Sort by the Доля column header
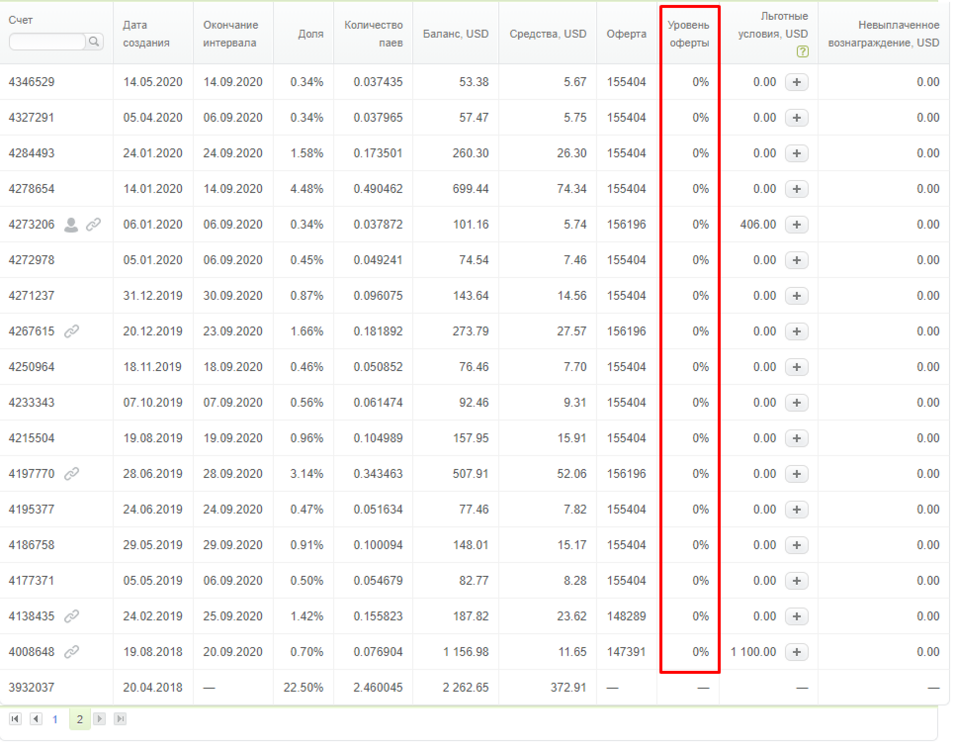The height and width of the screenshot is (750, 955). (311, 34)
